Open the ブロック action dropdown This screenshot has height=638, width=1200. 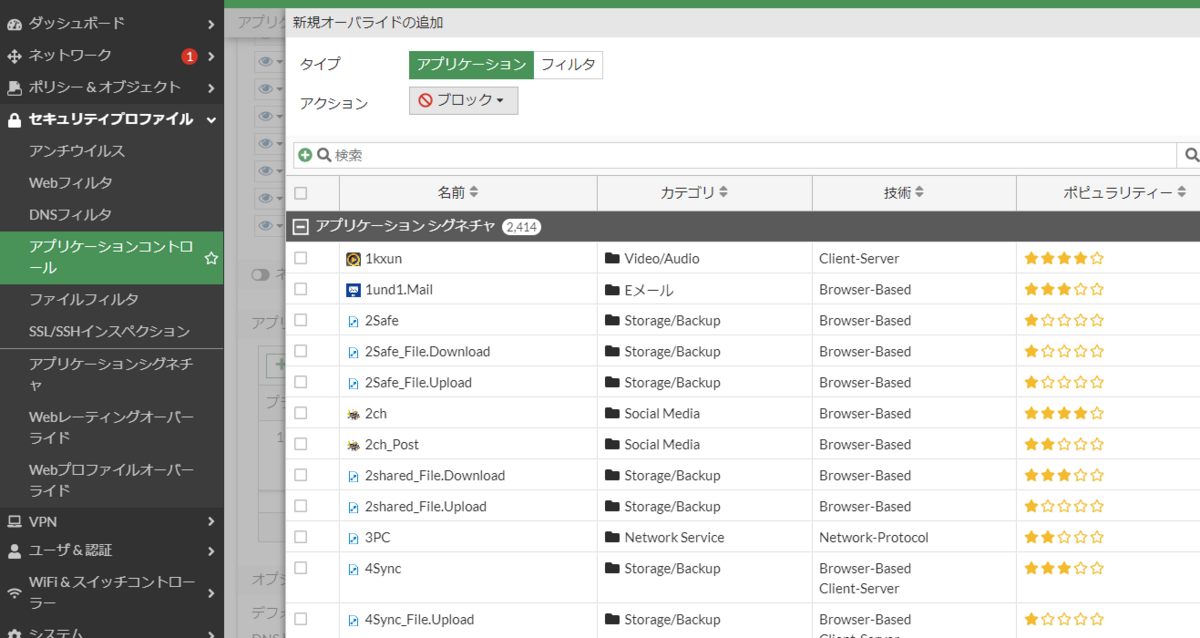click(x=463, y=101)
